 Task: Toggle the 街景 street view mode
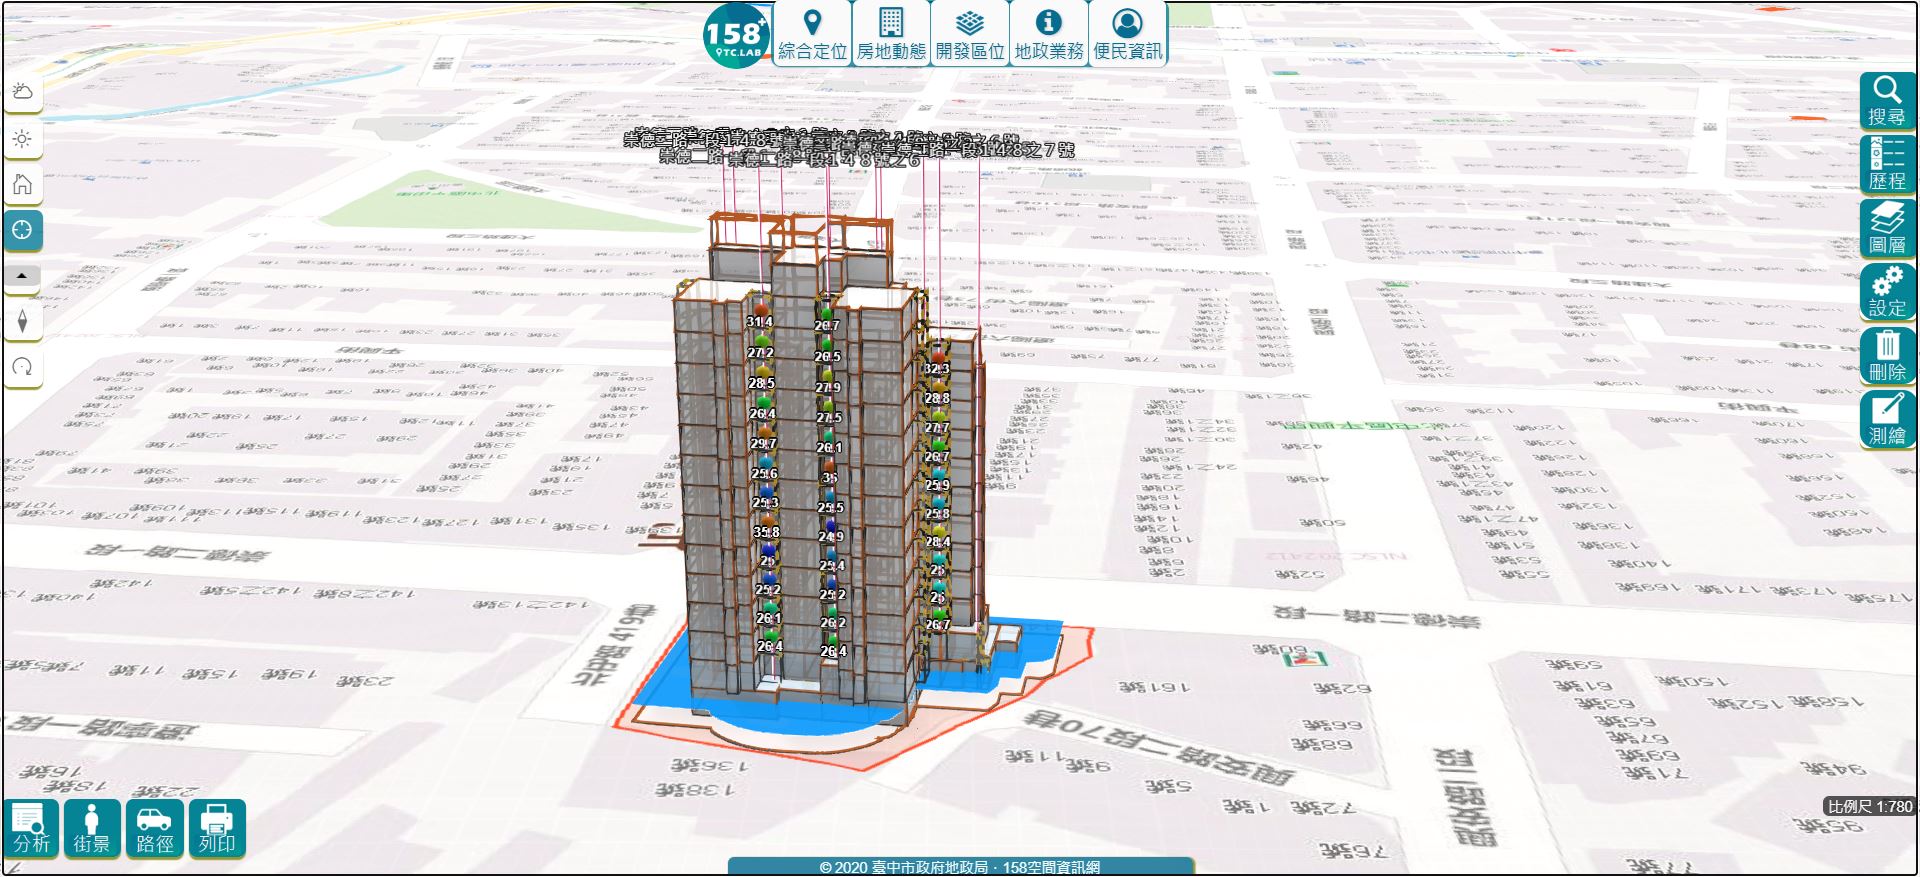pos(92,828)
